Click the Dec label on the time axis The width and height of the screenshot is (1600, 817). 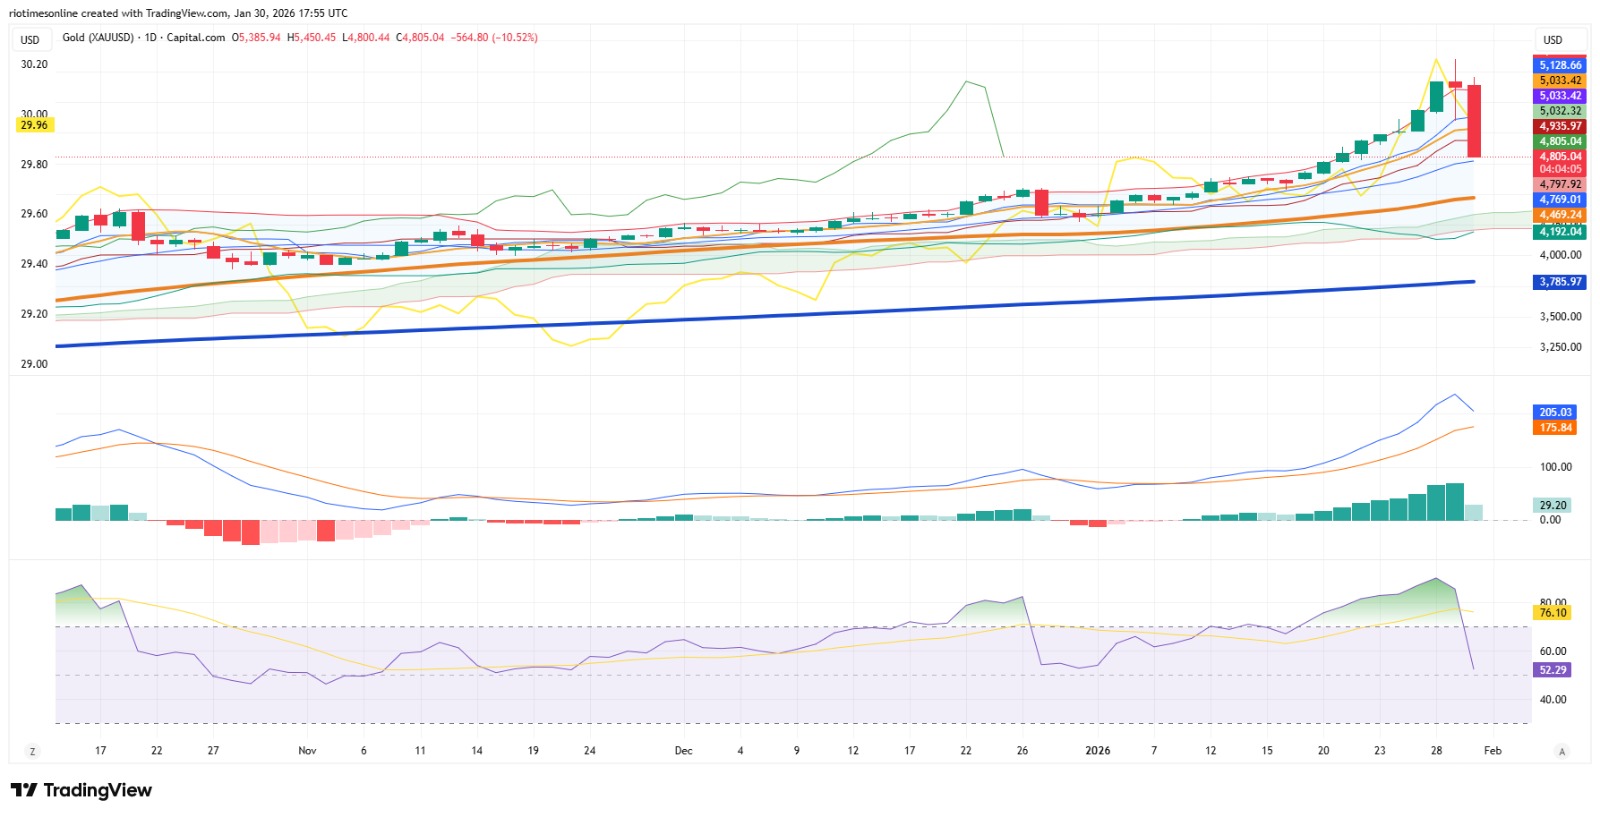(x=684, y=750)
